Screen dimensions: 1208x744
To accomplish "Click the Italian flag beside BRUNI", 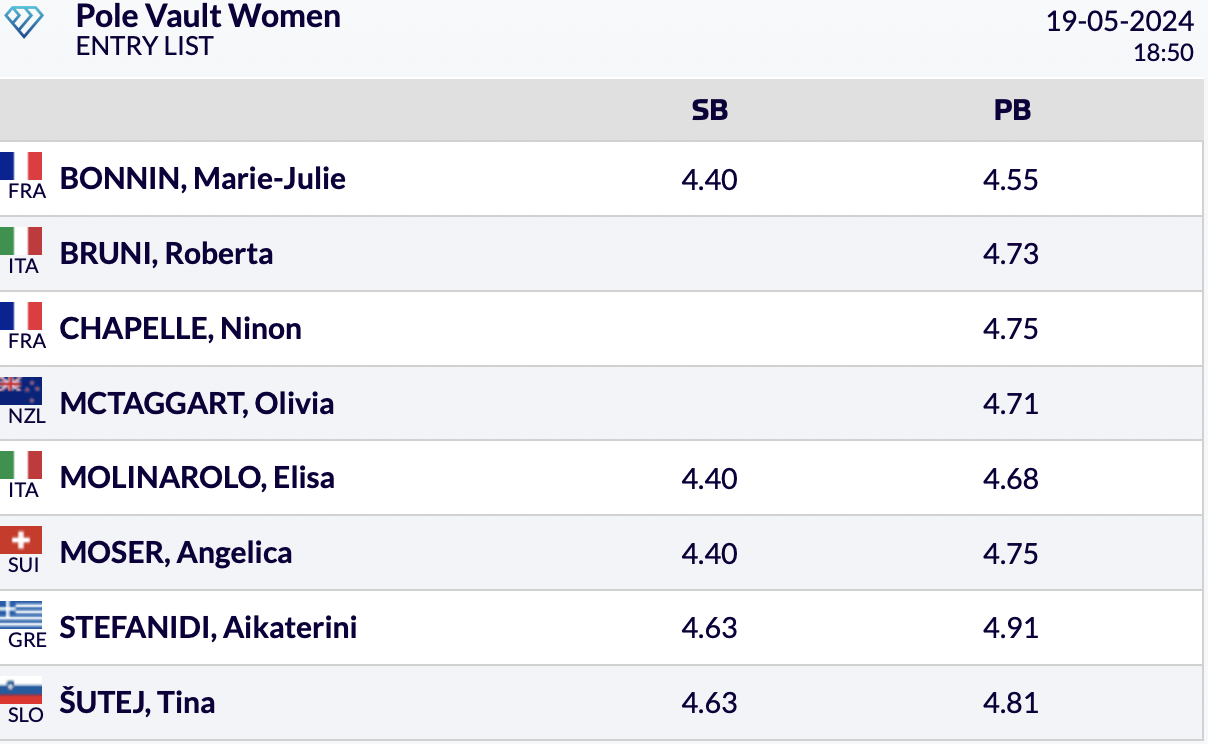I will tap(21, 241).
